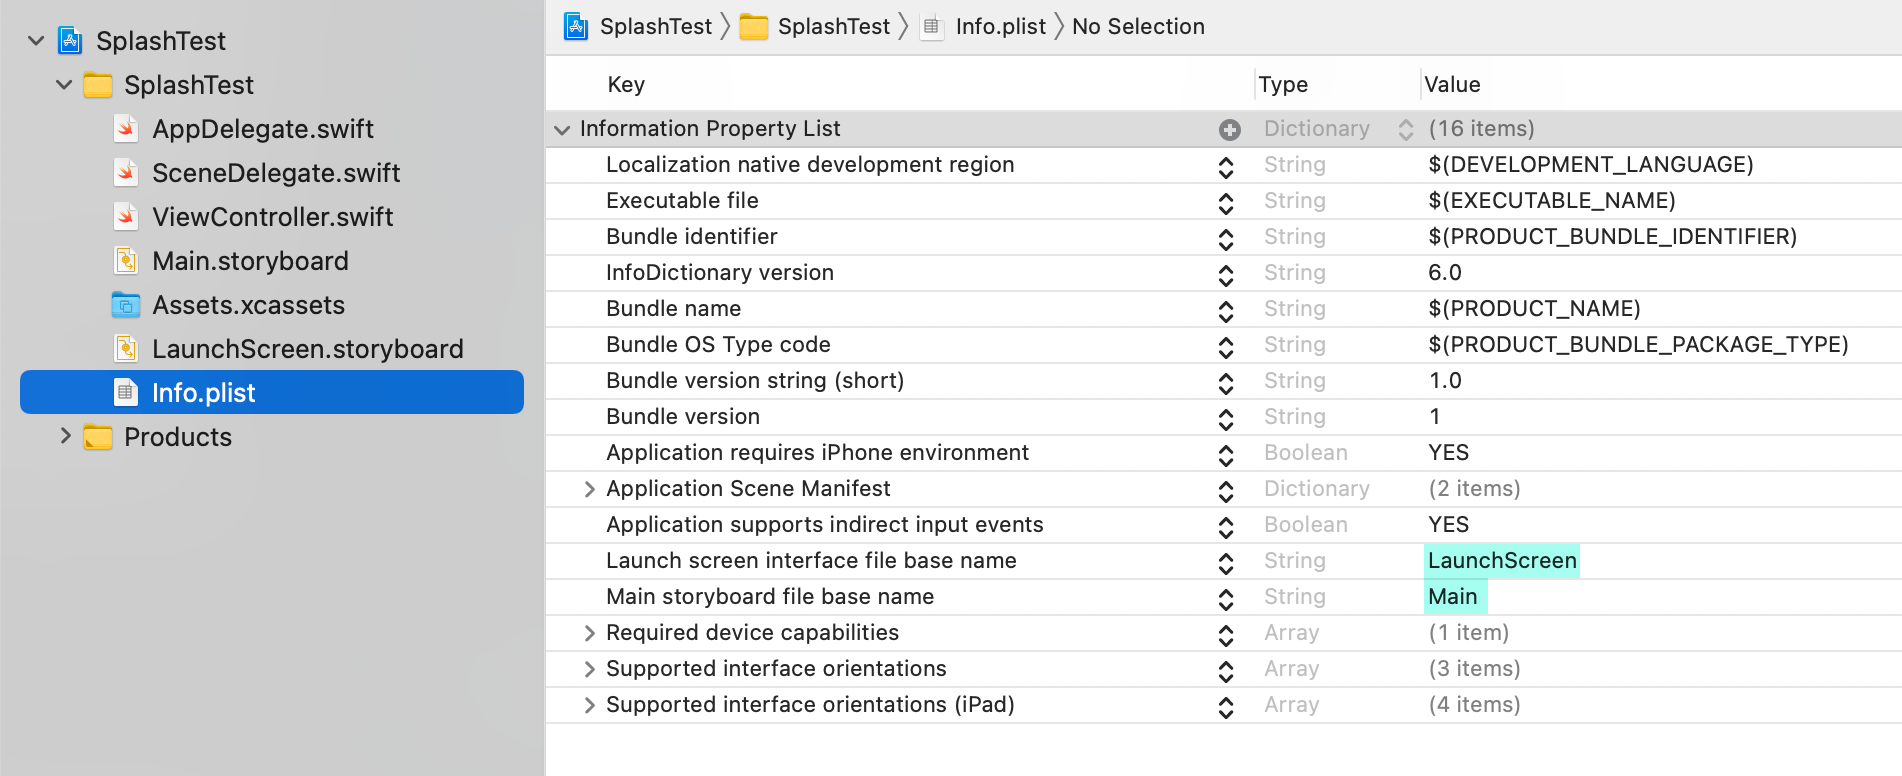Click the 1.0 bundle version string value
This screenshot has height=776, width=1902.
[1445, 381]
